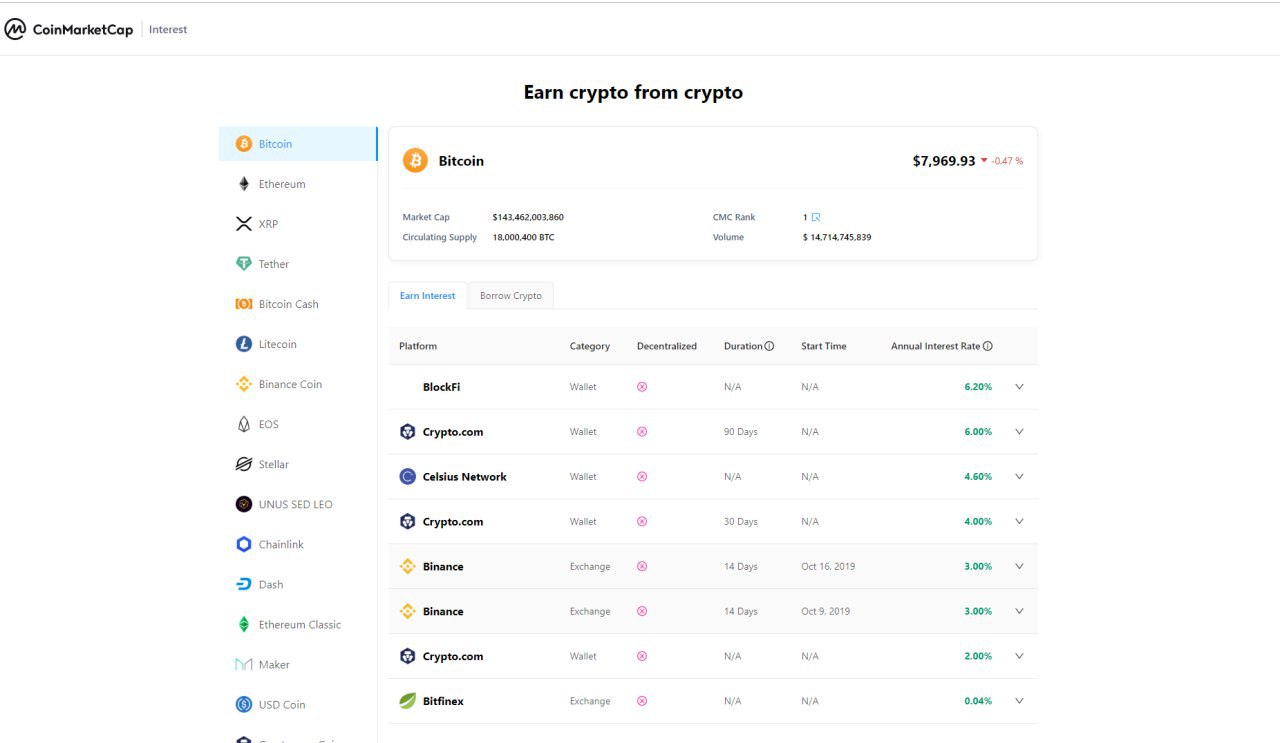
Task: Expand the Crypto.com 30 Days row
Action: point(1019,521)
